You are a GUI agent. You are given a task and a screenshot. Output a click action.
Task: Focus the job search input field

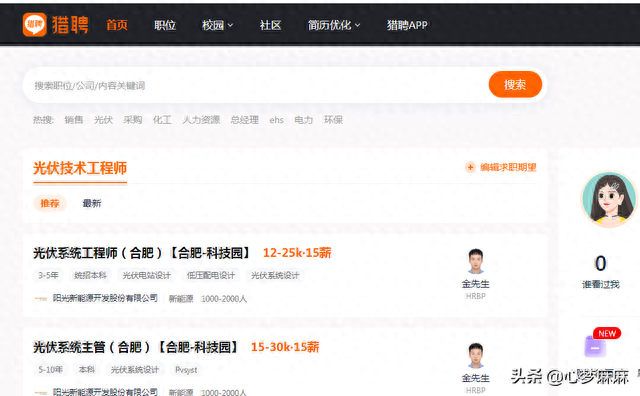(x=259, y=85)
